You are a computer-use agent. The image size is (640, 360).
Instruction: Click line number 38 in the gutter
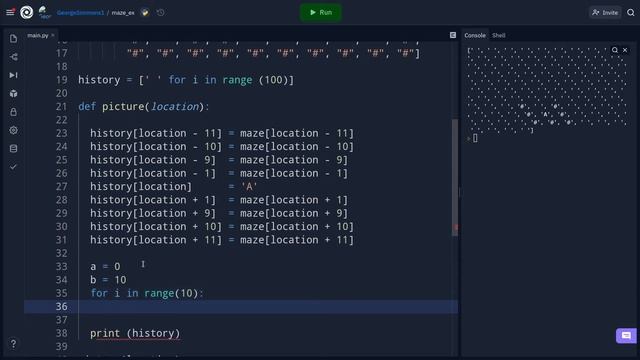click(x=61, y=333)
